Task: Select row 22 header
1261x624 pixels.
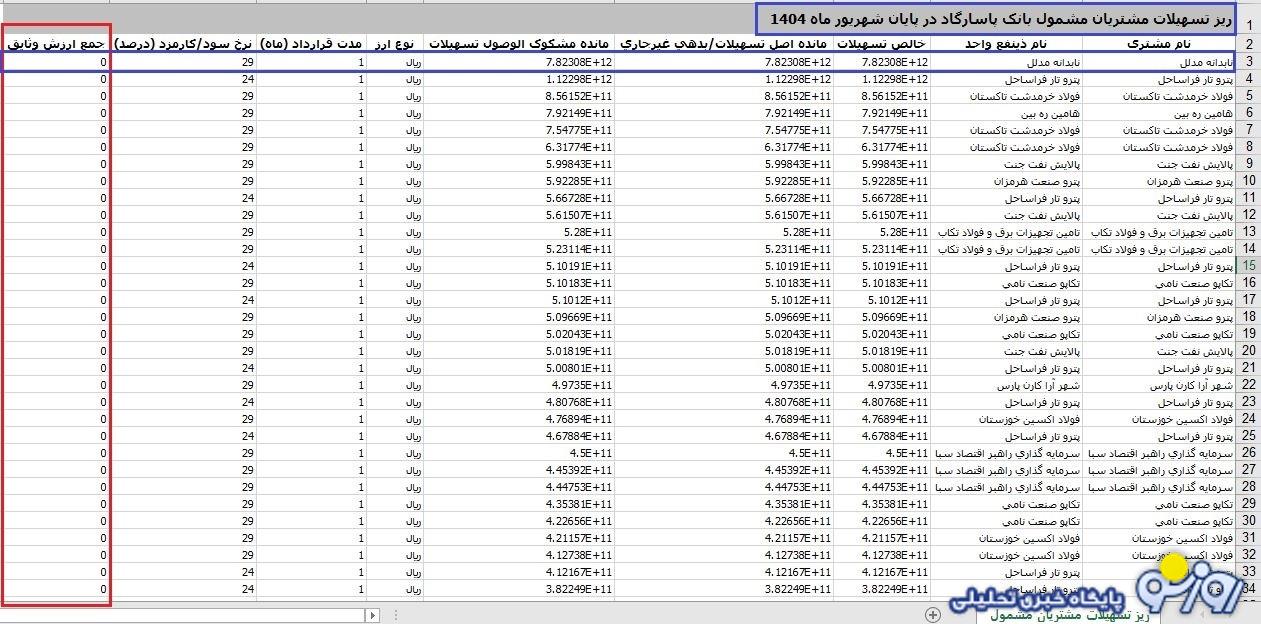Action: [x=1248, y=385]
